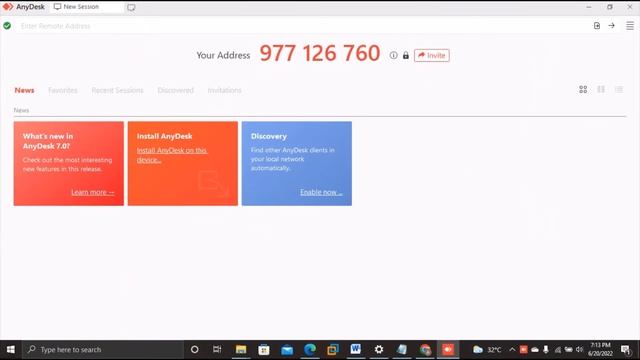This screenshot has width=640, height=360.
Task: Click the Invite button
Action: pyautogui.click(x=431, y=55)
